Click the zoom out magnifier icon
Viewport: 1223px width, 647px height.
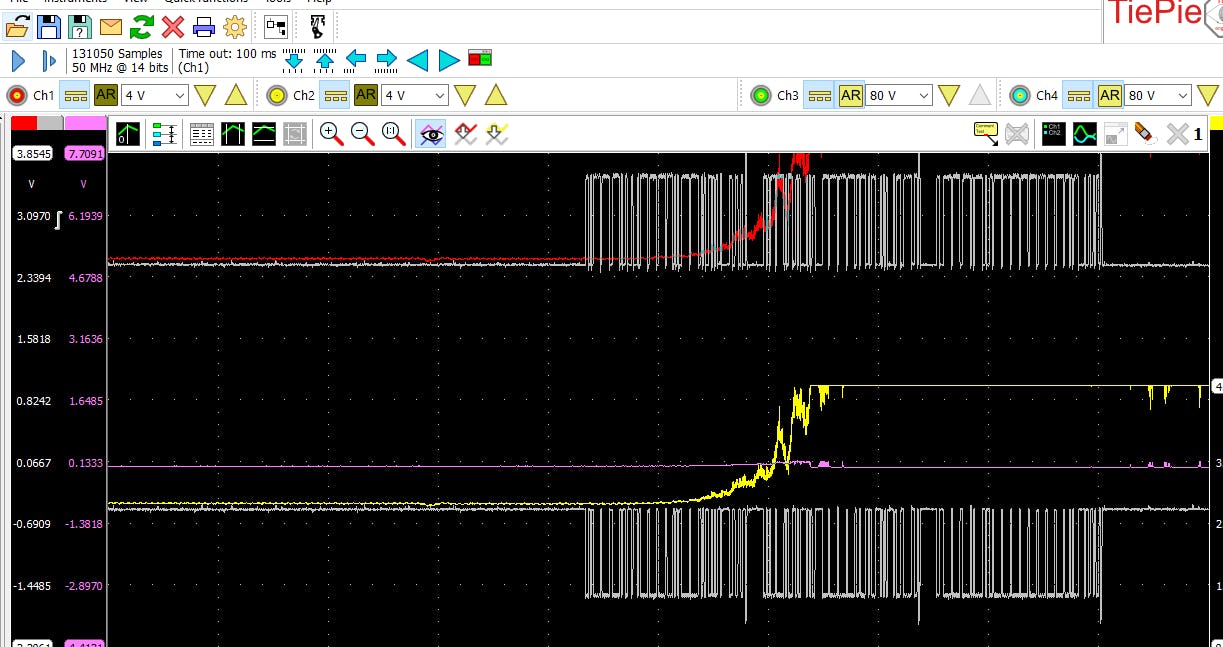point(362,133)
